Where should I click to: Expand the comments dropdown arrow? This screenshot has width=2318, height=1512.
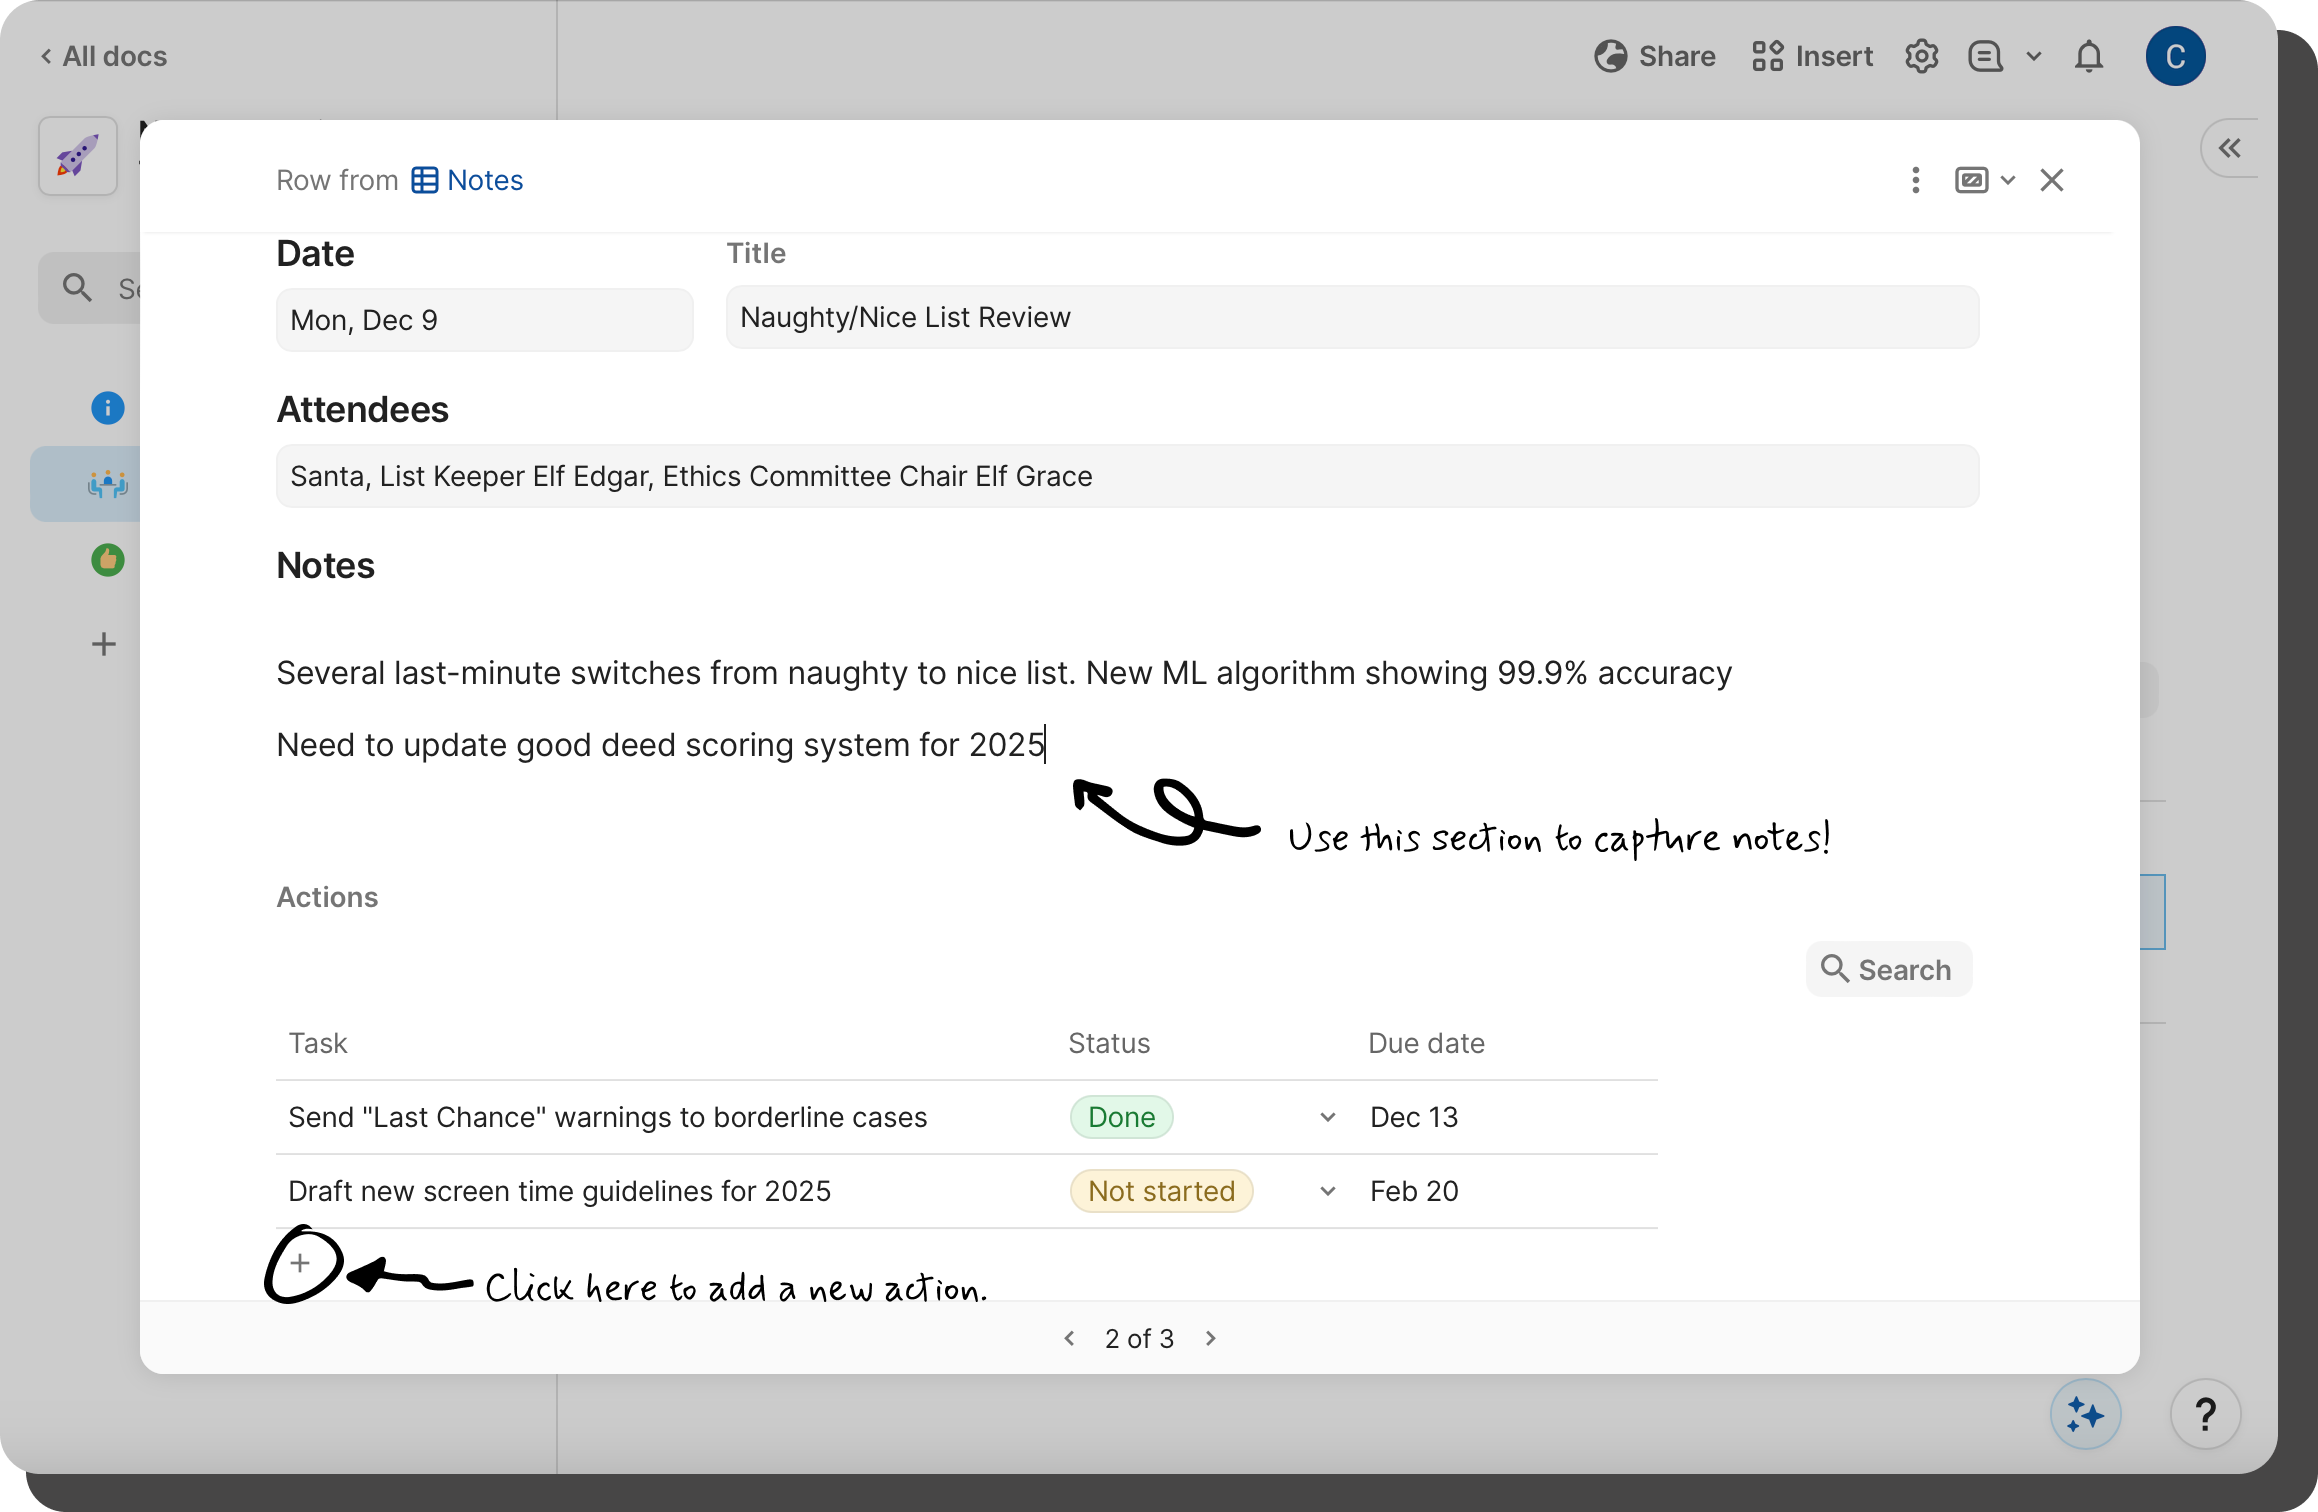(2033, 56)
